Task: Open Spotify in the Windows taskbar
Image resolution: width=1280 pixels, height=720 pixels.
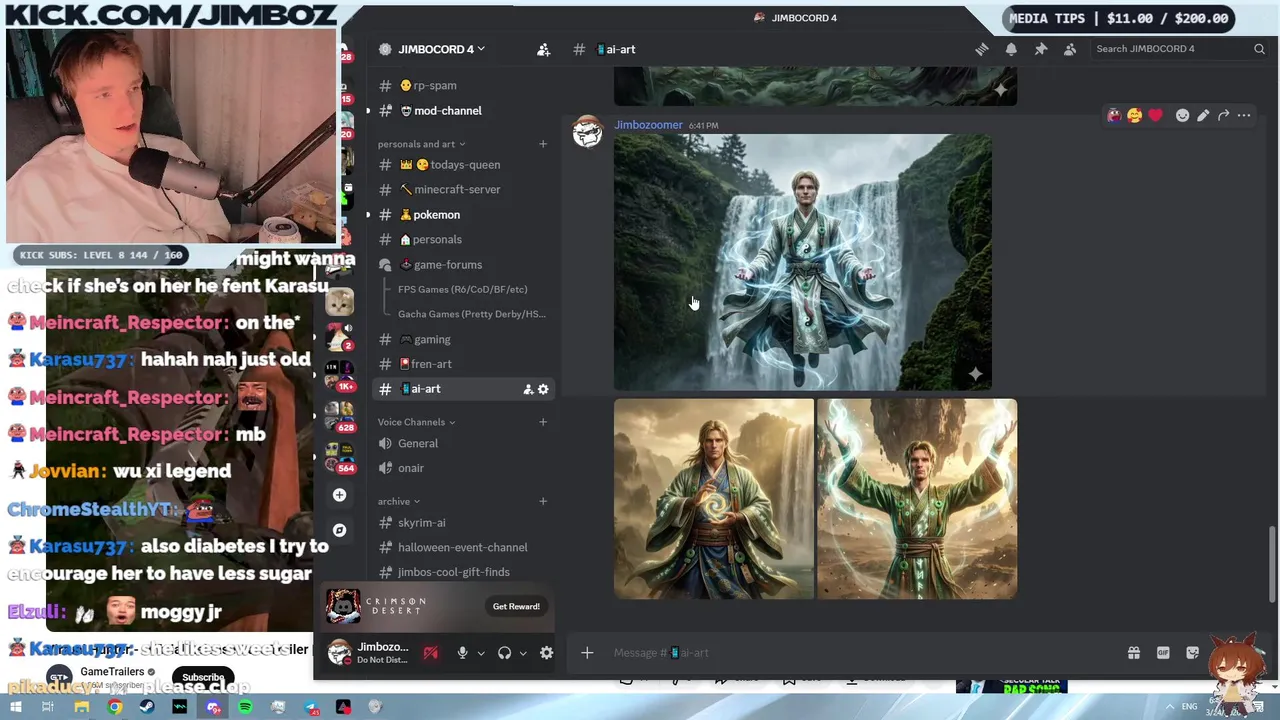Action: pos(245,708)
